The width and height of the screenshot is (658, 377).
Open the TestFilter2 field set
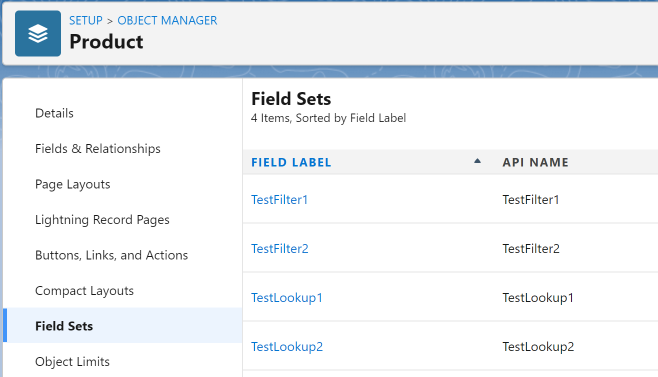point(280,249)
